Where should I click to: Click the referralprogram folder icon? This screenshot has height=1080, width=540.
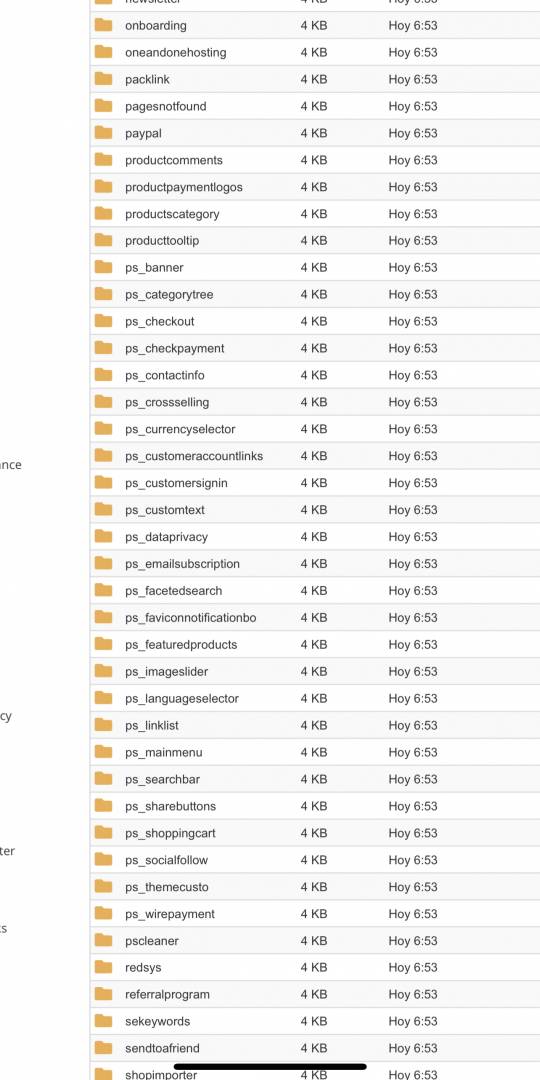coord(103,994)
